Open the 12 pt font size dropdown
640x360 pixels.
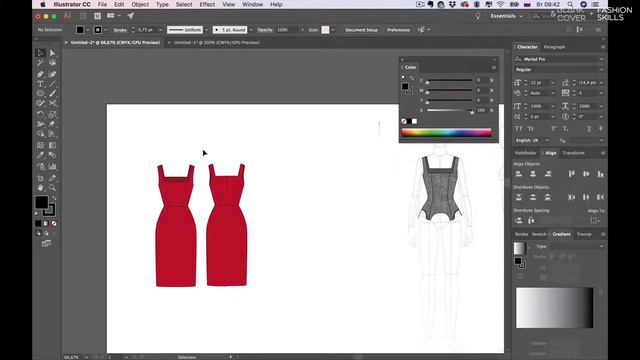click(553, 83)
